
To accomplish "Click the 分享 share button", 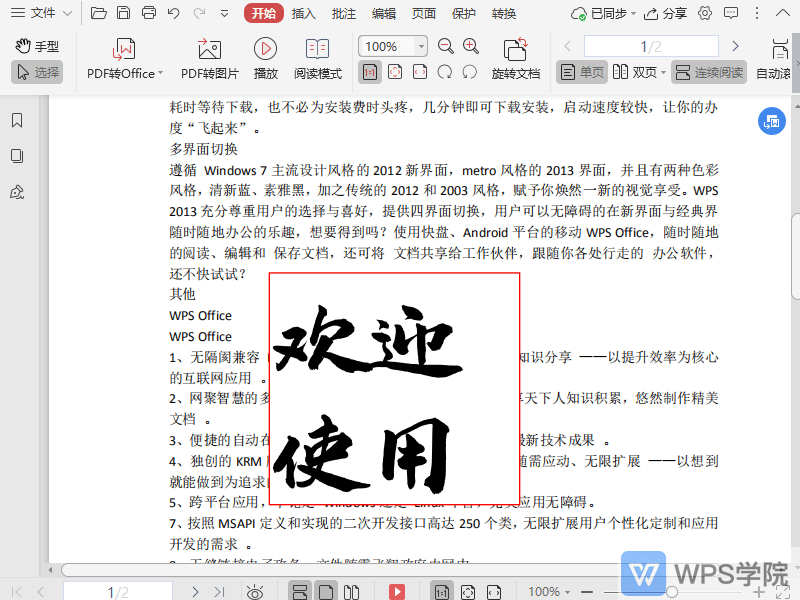I will (666, 13).
